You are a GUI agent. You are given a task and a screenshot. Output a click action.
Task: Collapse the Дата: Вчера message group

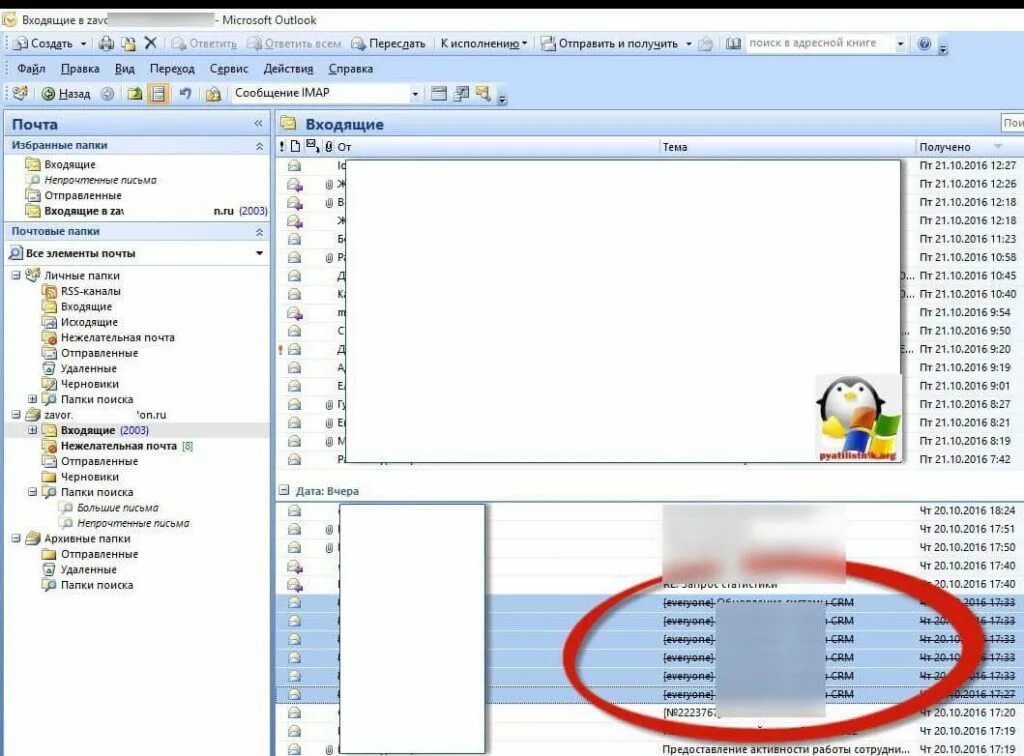[x=284, y=490]
